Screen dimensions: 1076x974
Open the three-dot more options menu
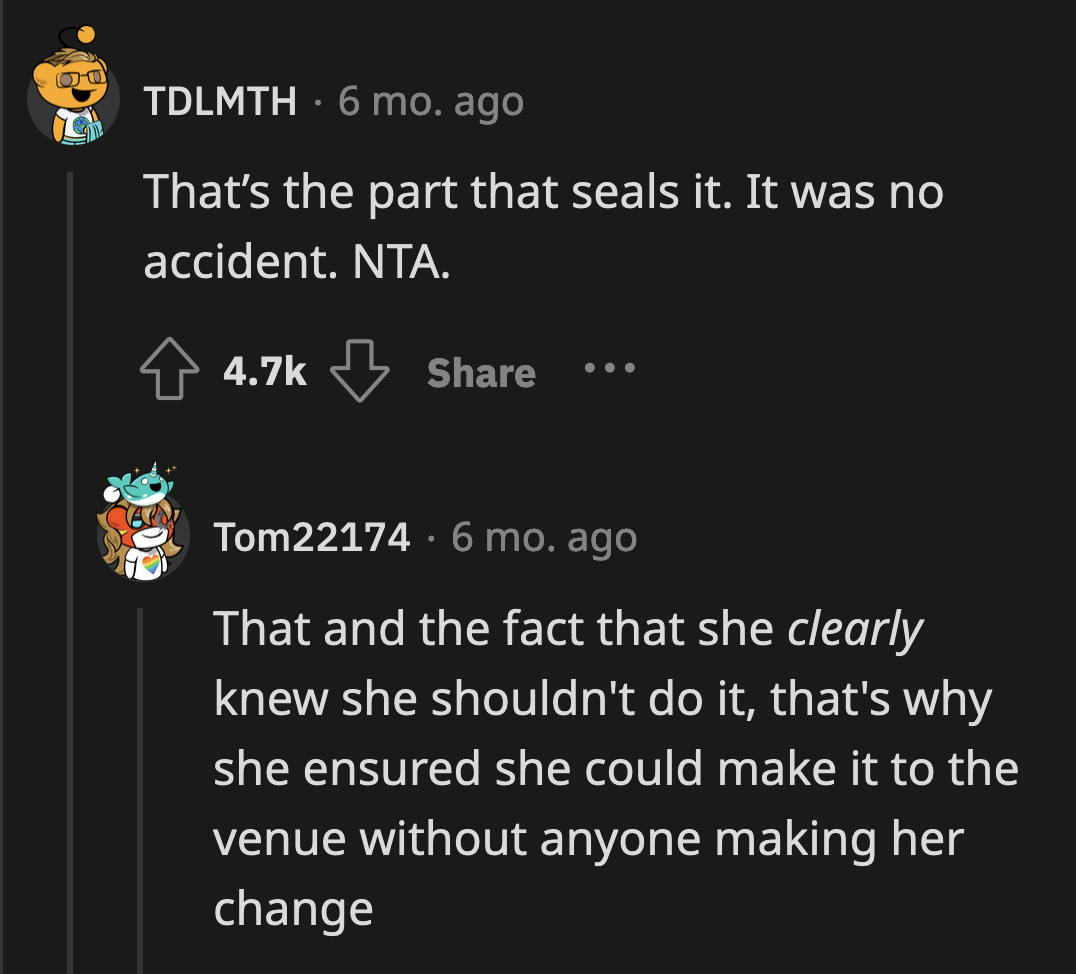click(608, 369)
